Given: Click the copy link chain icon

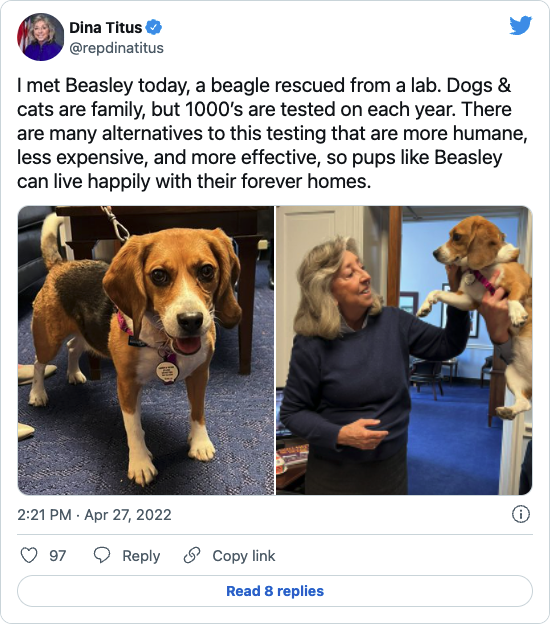Looking at the screenshot, I should 192,555.
